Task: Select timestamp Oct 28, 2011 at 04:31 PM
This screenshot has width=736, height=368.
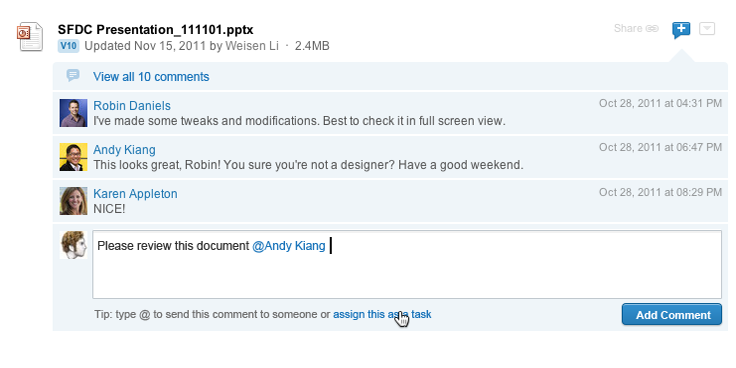Action: [x=660, y=103]
